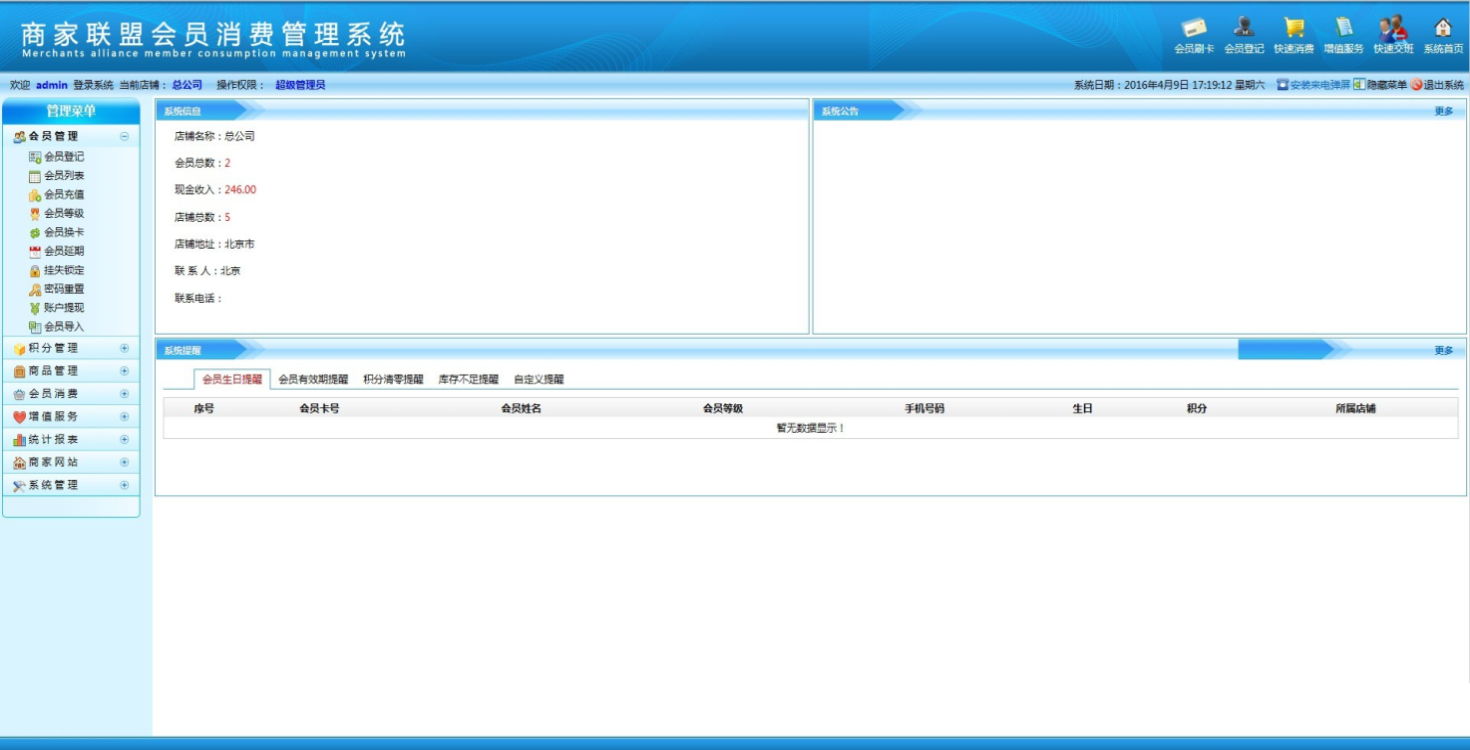This screenshot has height=750, width=1470.
Task: Click 更多 in the 系统提醒 panel
Action: pyautogui.click(x=1444, y=351)
